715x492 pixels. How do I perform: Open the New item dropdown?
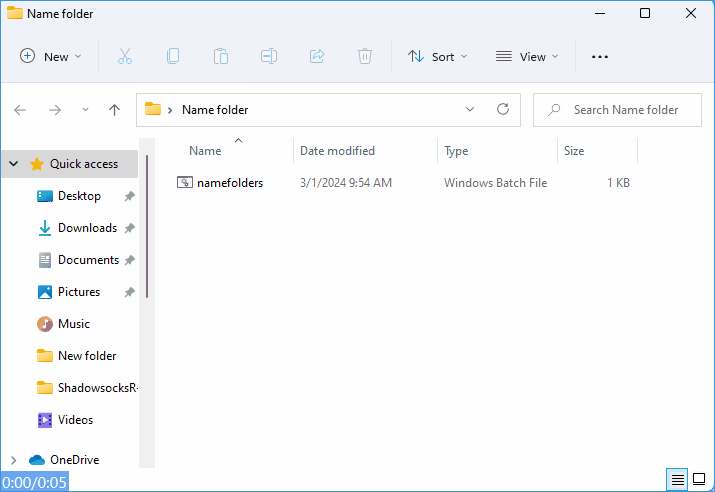point(51,57)
